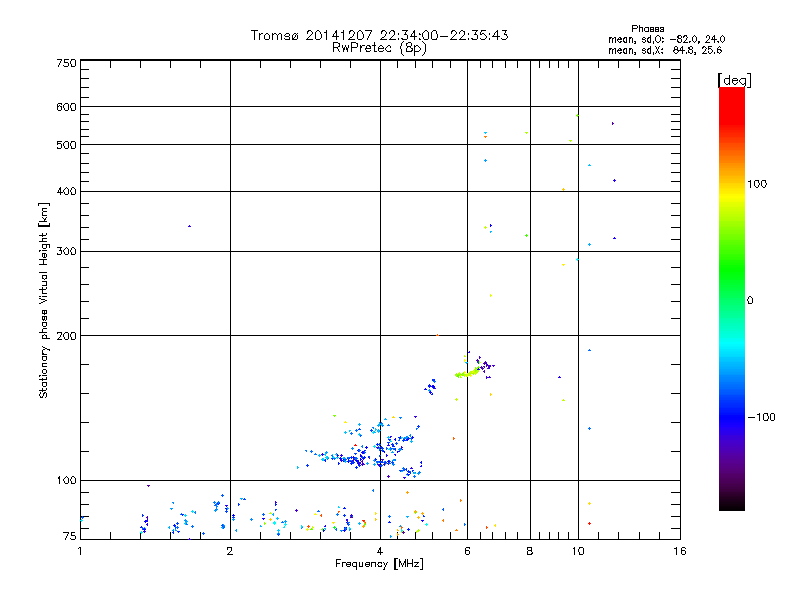
Task: Click the phase colorbar scale
Action: (x=732, y=298)
